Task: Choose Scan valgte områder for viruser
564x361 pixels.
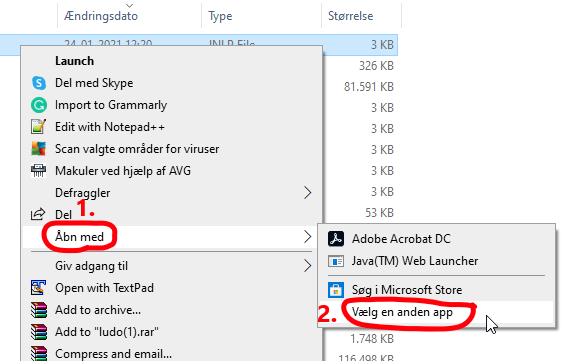Action: click(x=172, y=149)
